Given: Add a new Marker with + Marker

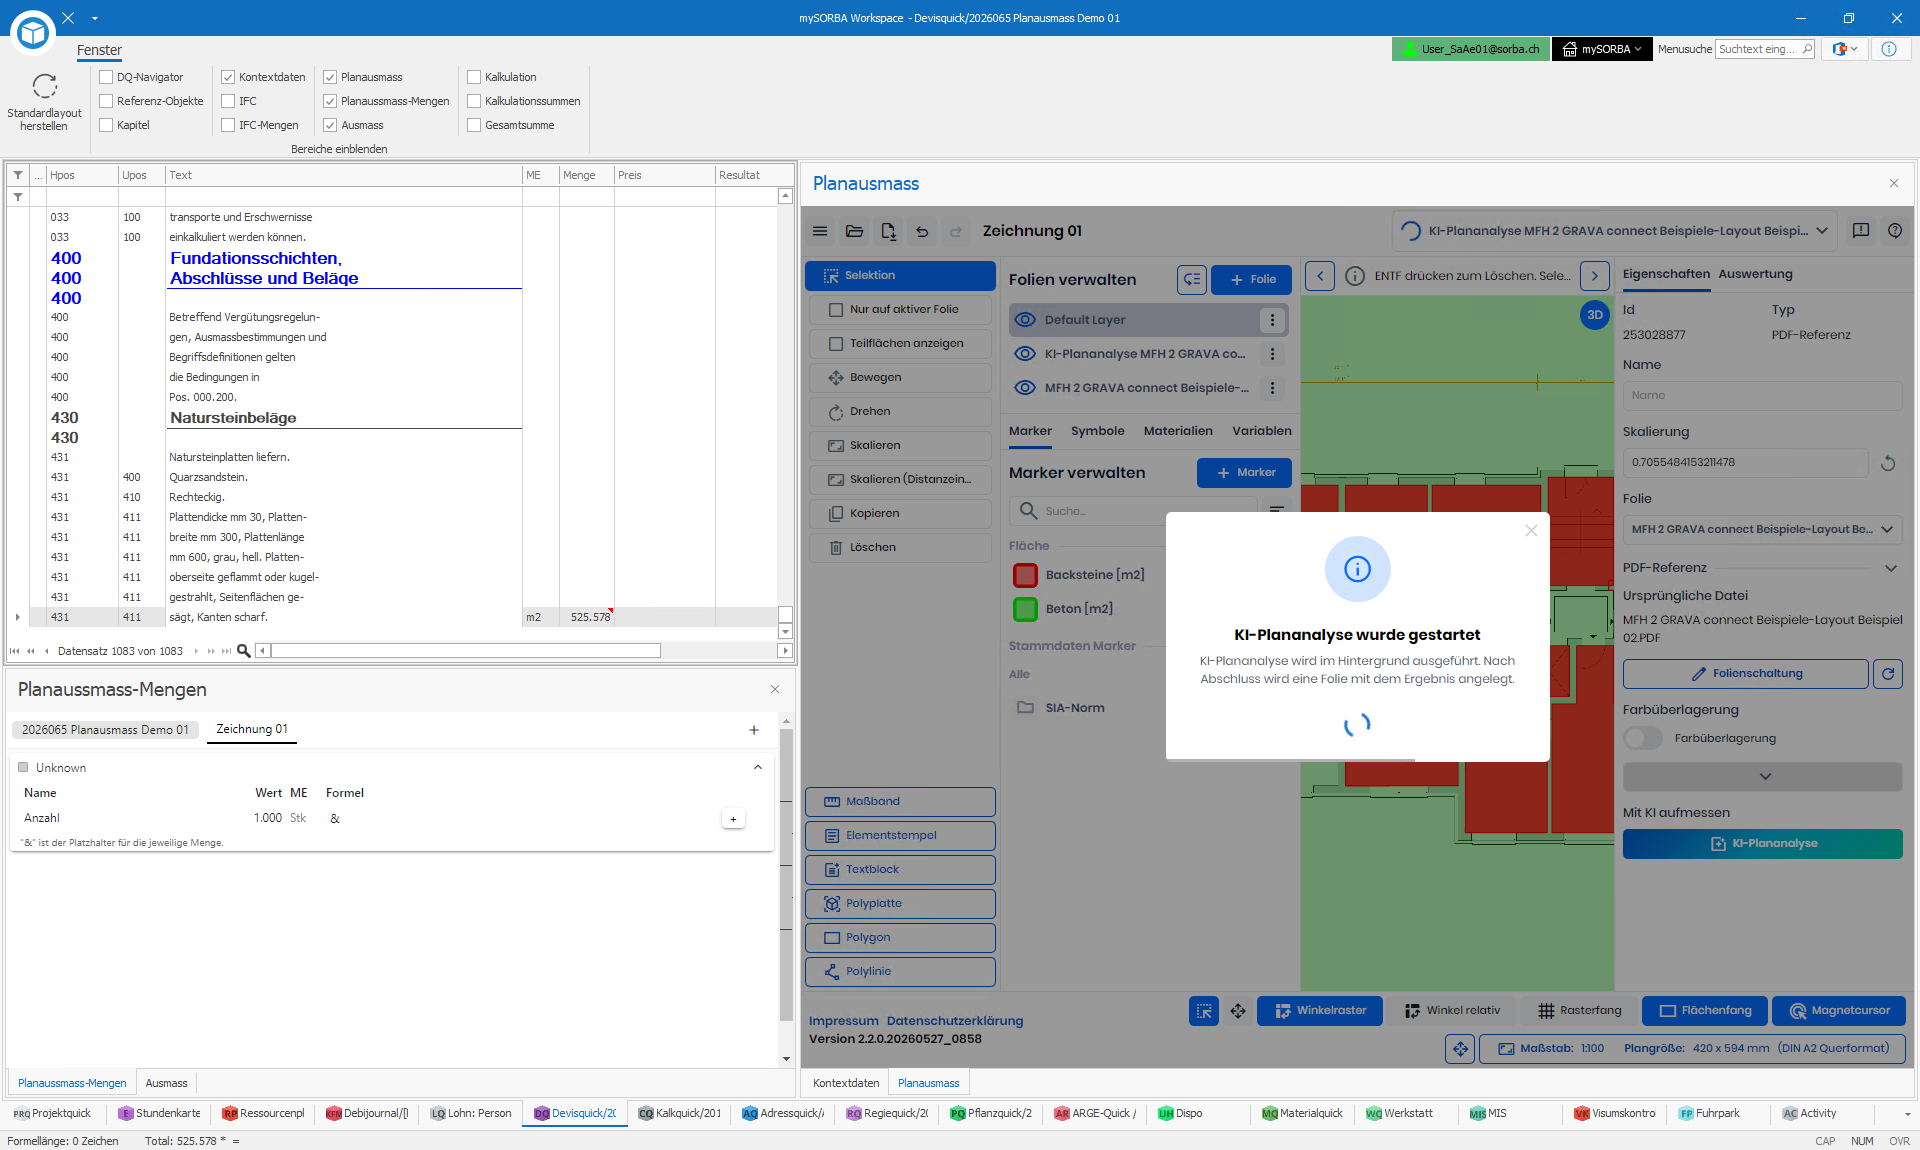Looking at the screenshot, I should point(1244,473).
